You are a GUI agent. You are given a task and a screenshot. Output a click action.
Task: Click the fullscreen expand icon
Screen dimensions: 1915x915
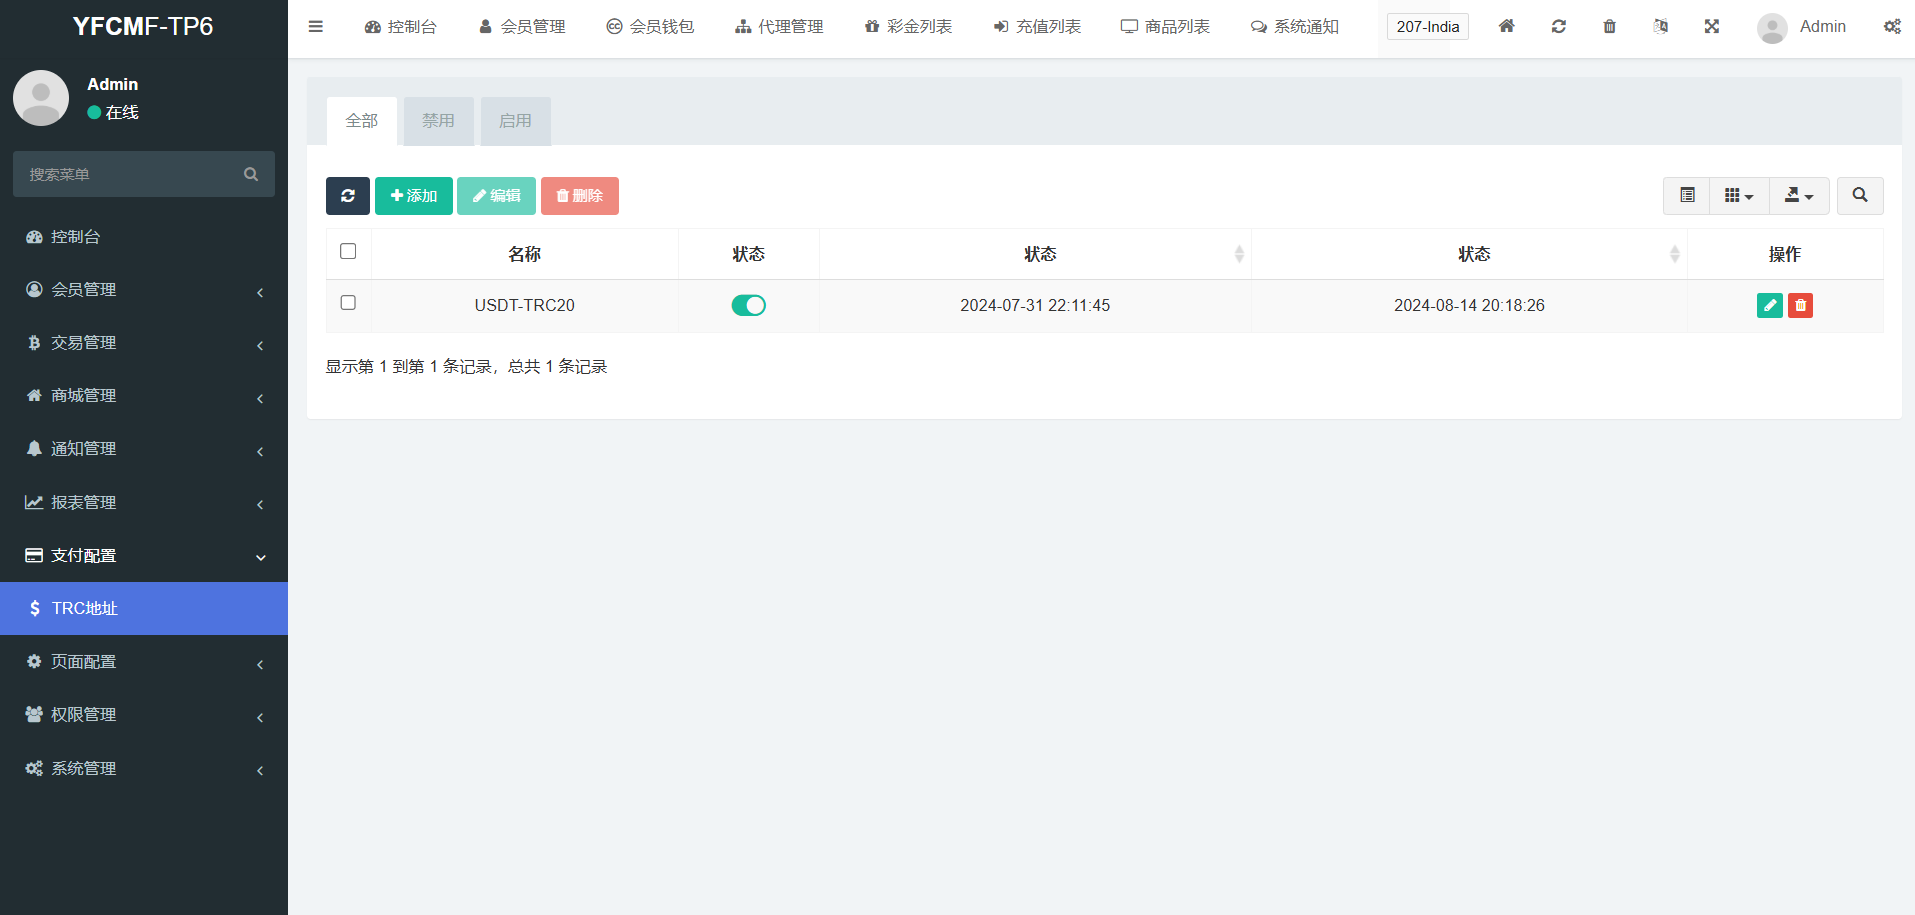[x=1712, y=27]
